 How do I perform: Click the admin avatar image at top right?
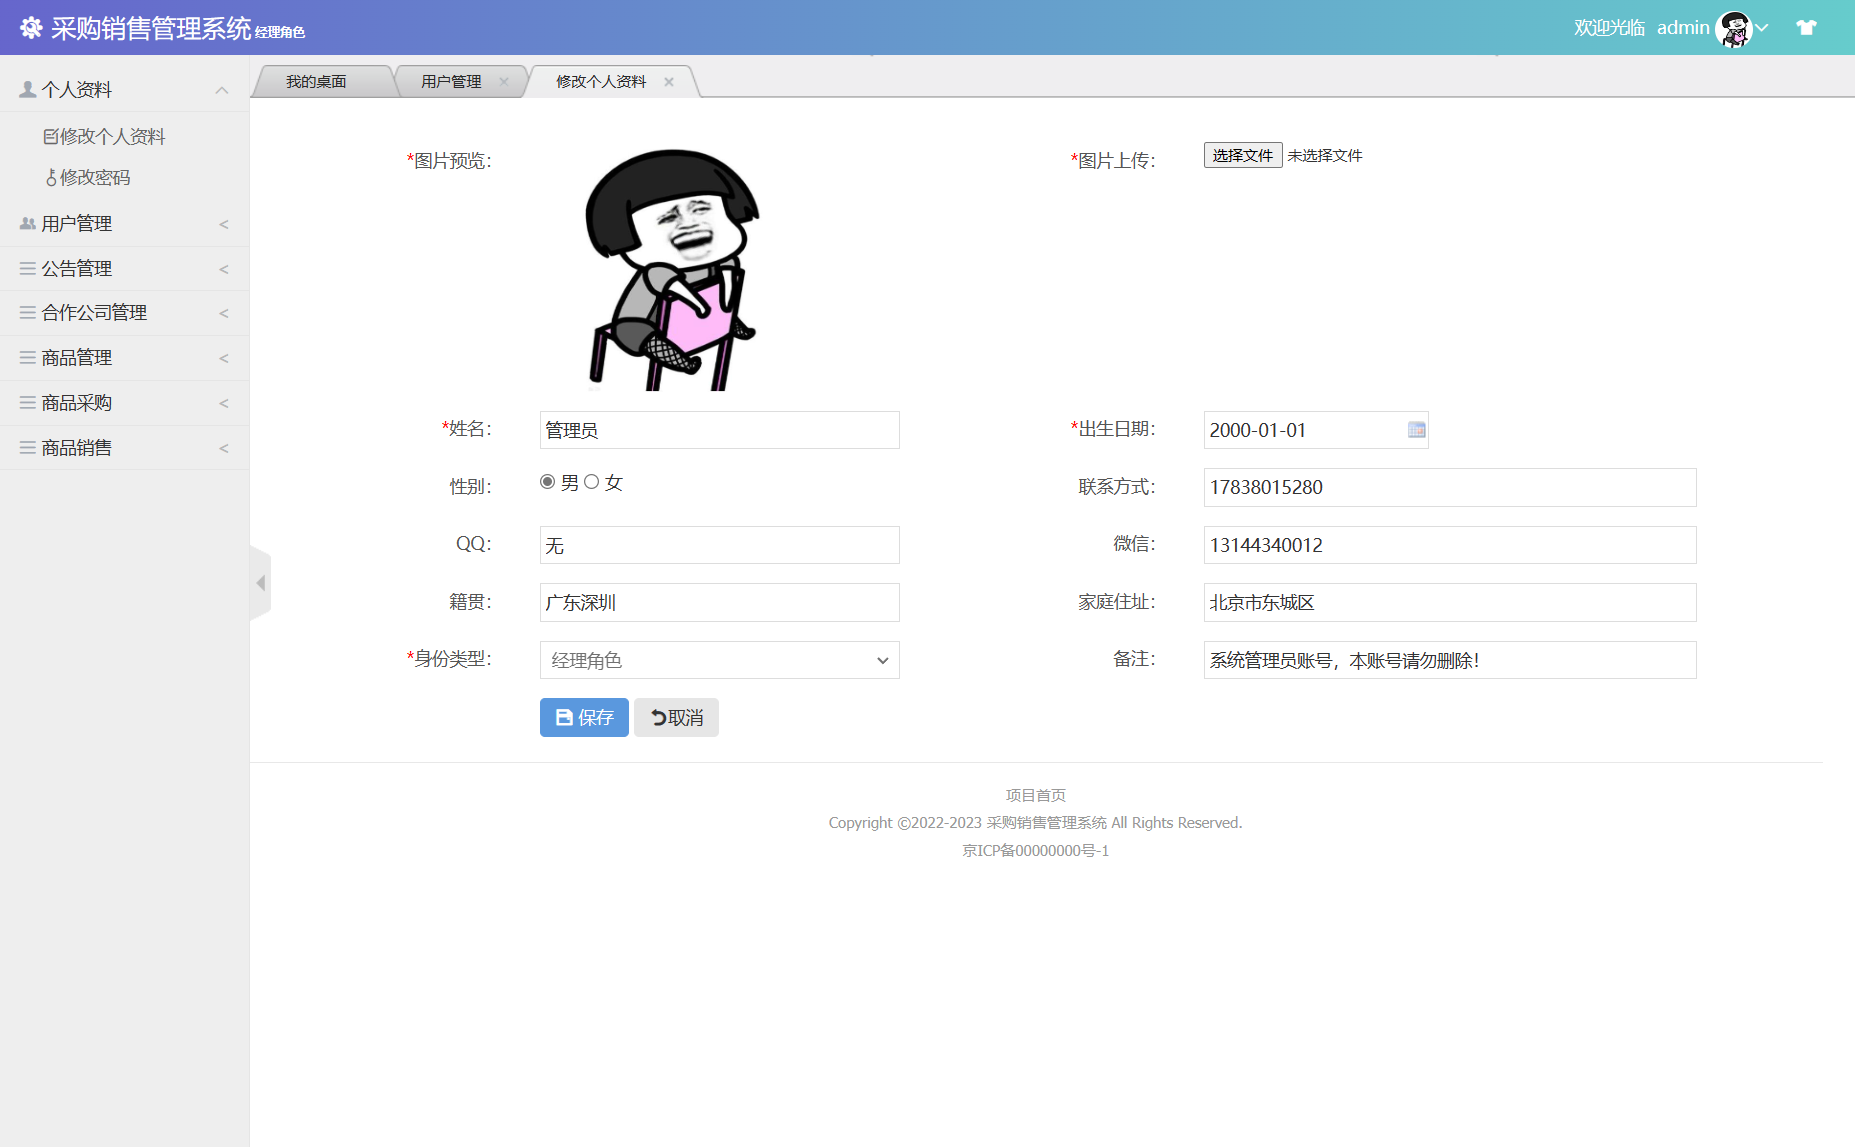click(x=1737, y=29)
